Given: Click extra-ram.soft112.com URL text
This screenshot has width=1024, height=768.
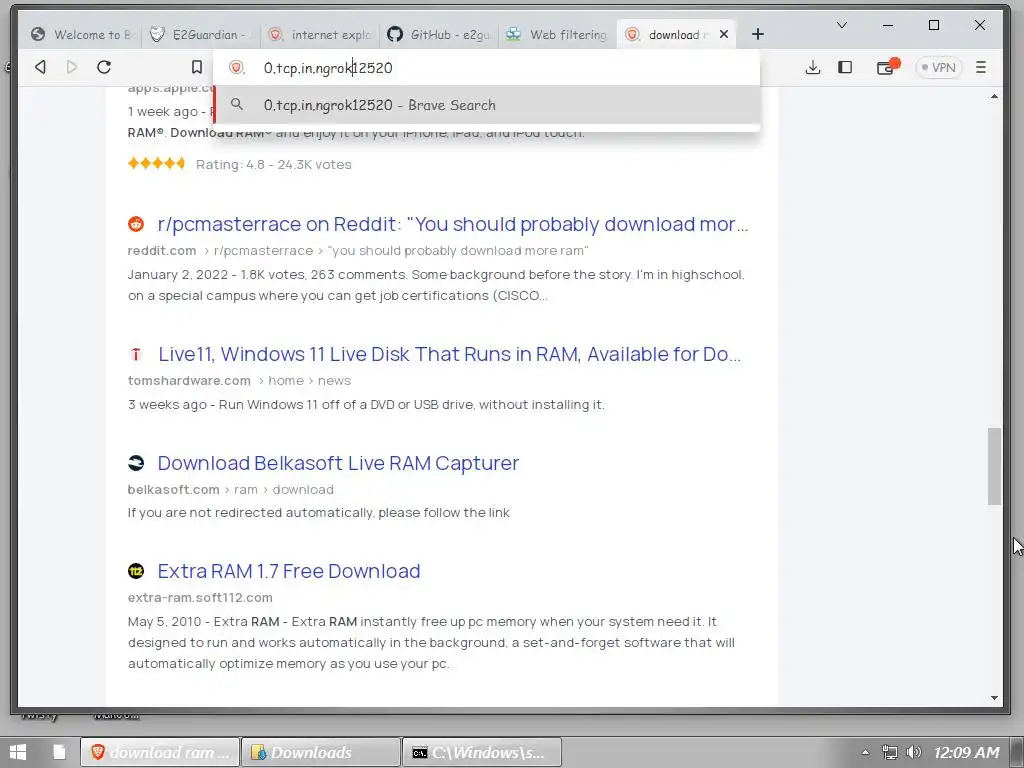Looking at the screenshot, I should pos(200,598).
